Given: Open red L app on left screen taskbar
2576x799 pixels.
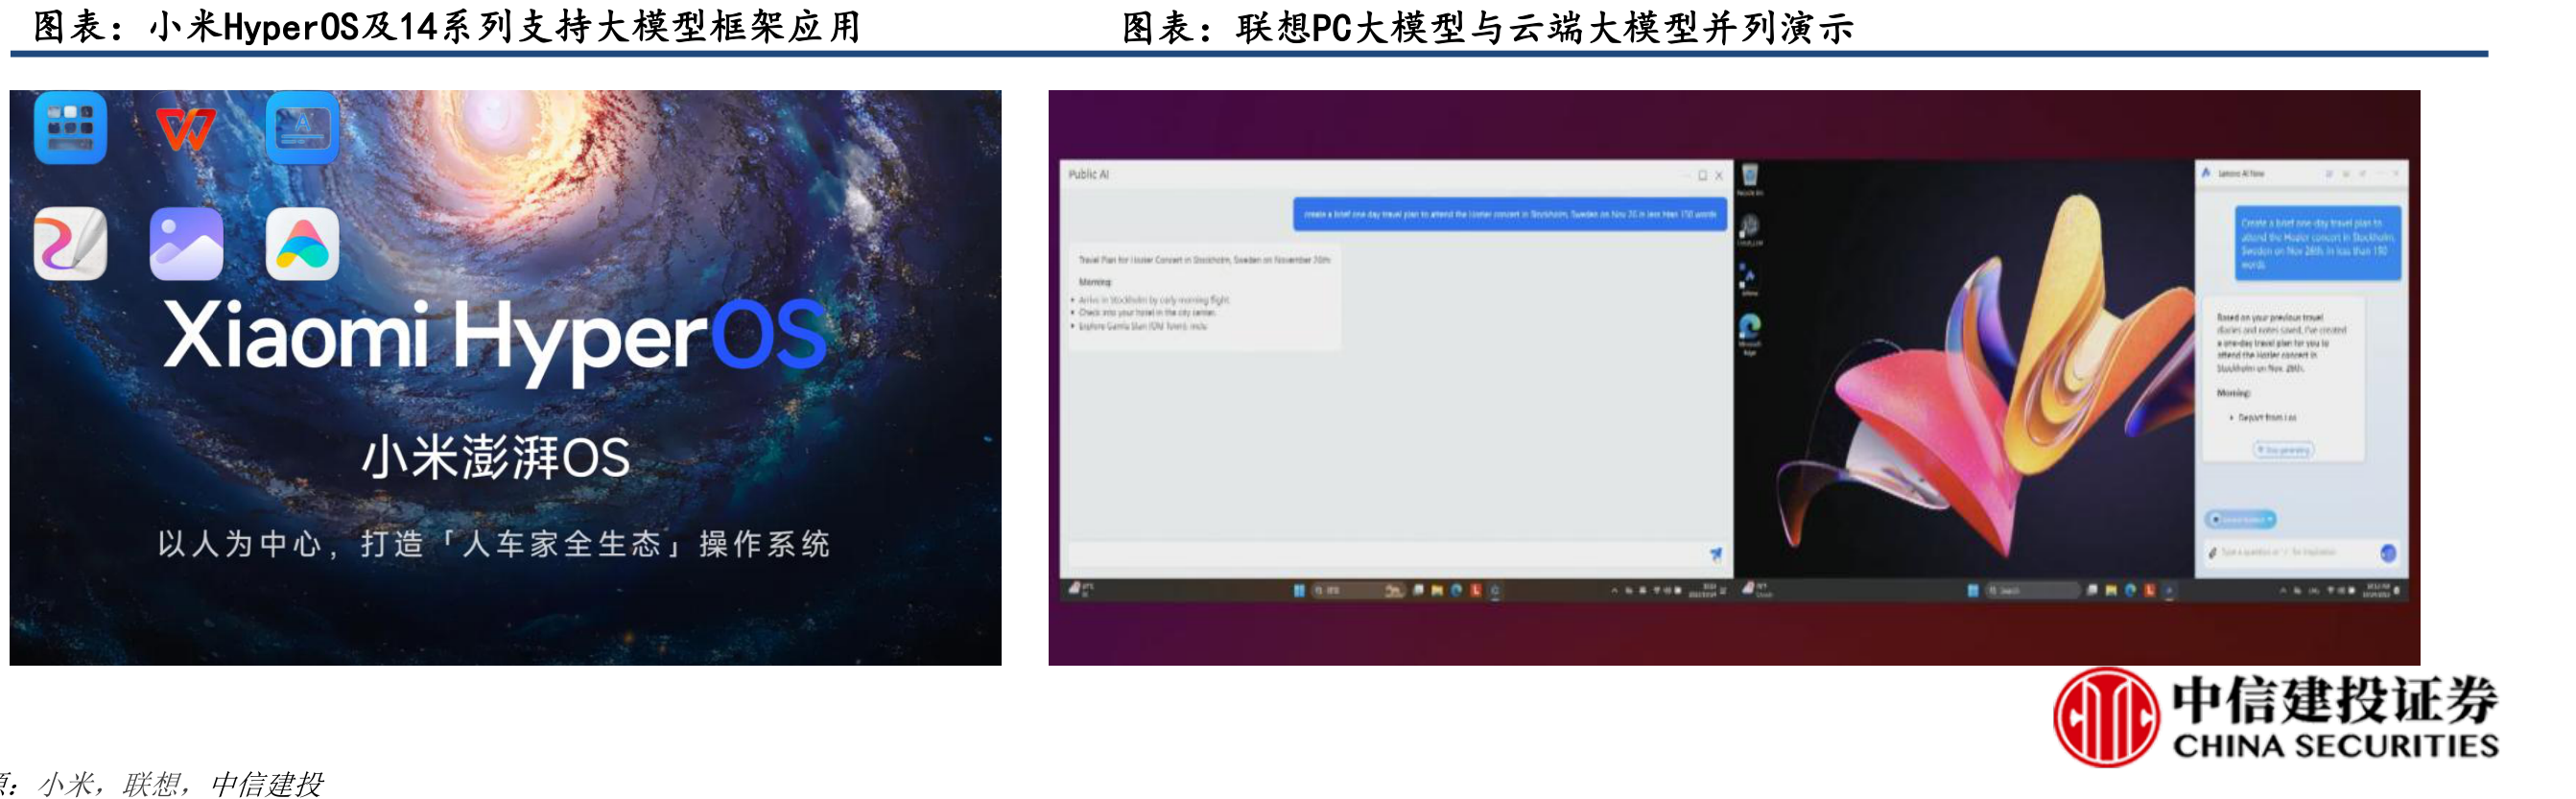Looking at the screenshot, I should [x=1476, y=591].
